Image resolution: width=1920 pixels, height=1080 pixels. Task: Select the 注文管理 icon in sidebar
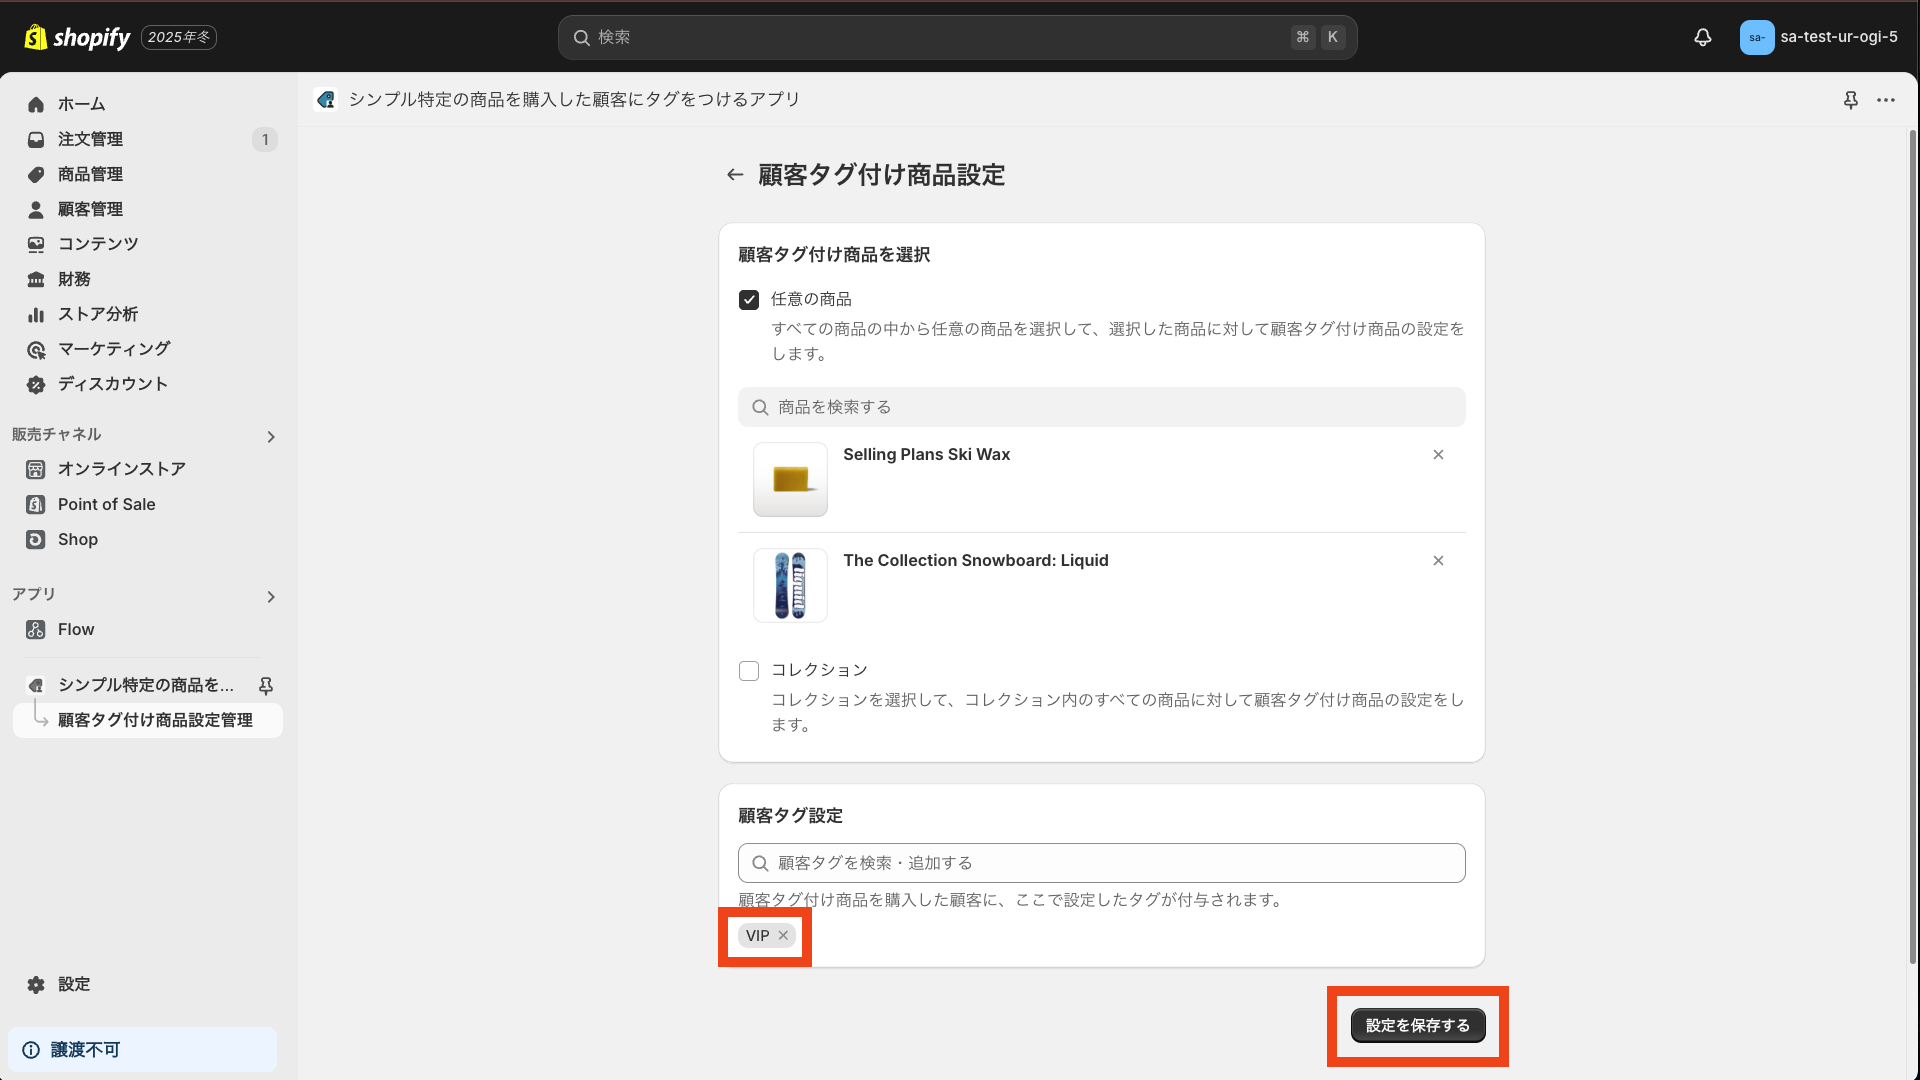(x=36, y=139)
